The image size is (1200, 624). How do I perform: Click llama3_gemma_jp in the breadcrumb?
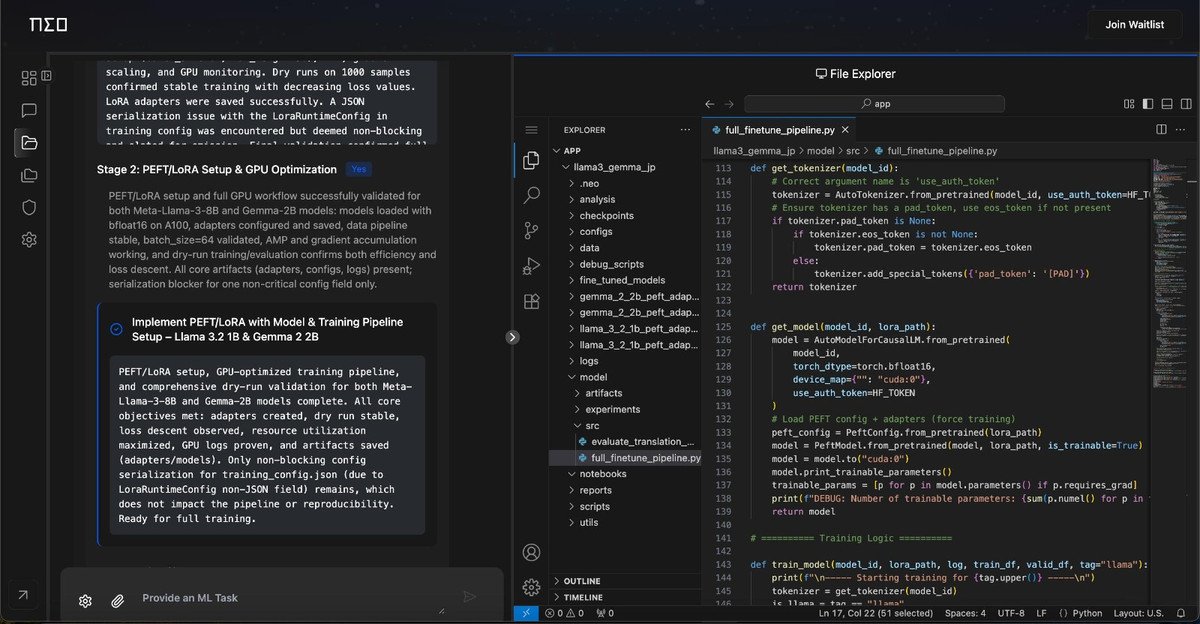click(754, 151)
